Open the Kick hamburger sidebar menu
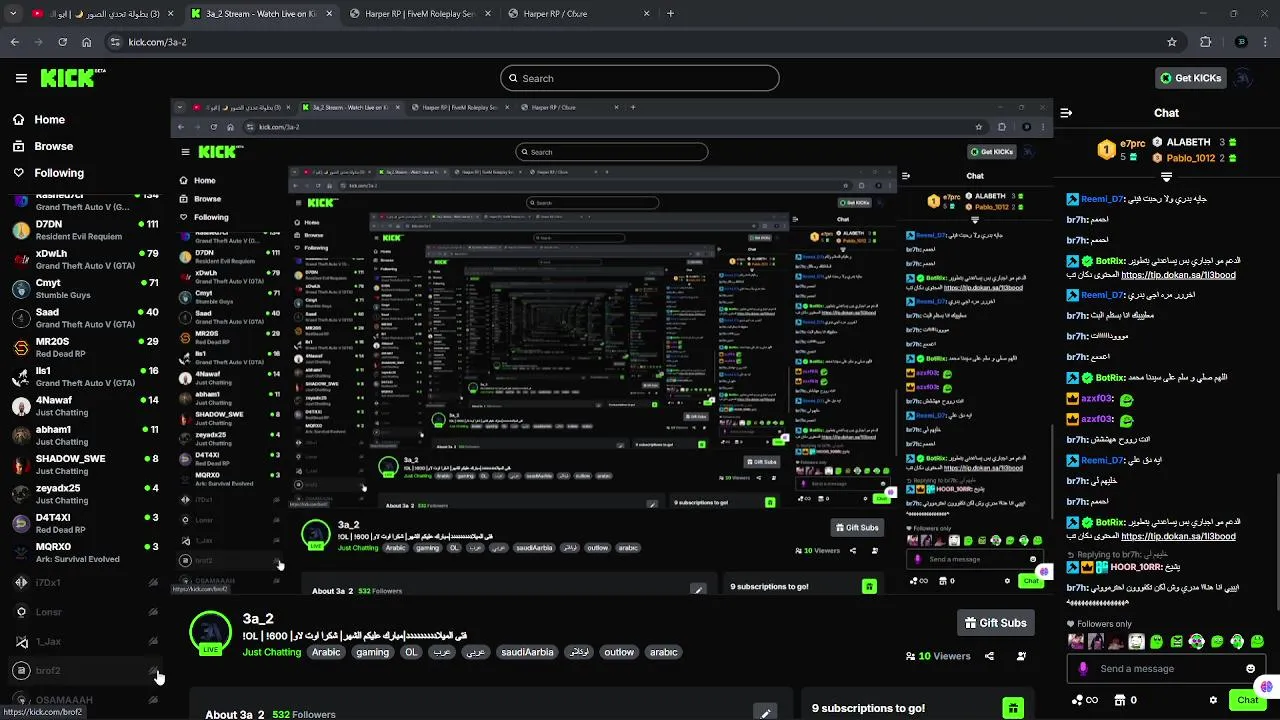Image resolution: width=1280 pixels, height=720 pixels. [21, 78]
